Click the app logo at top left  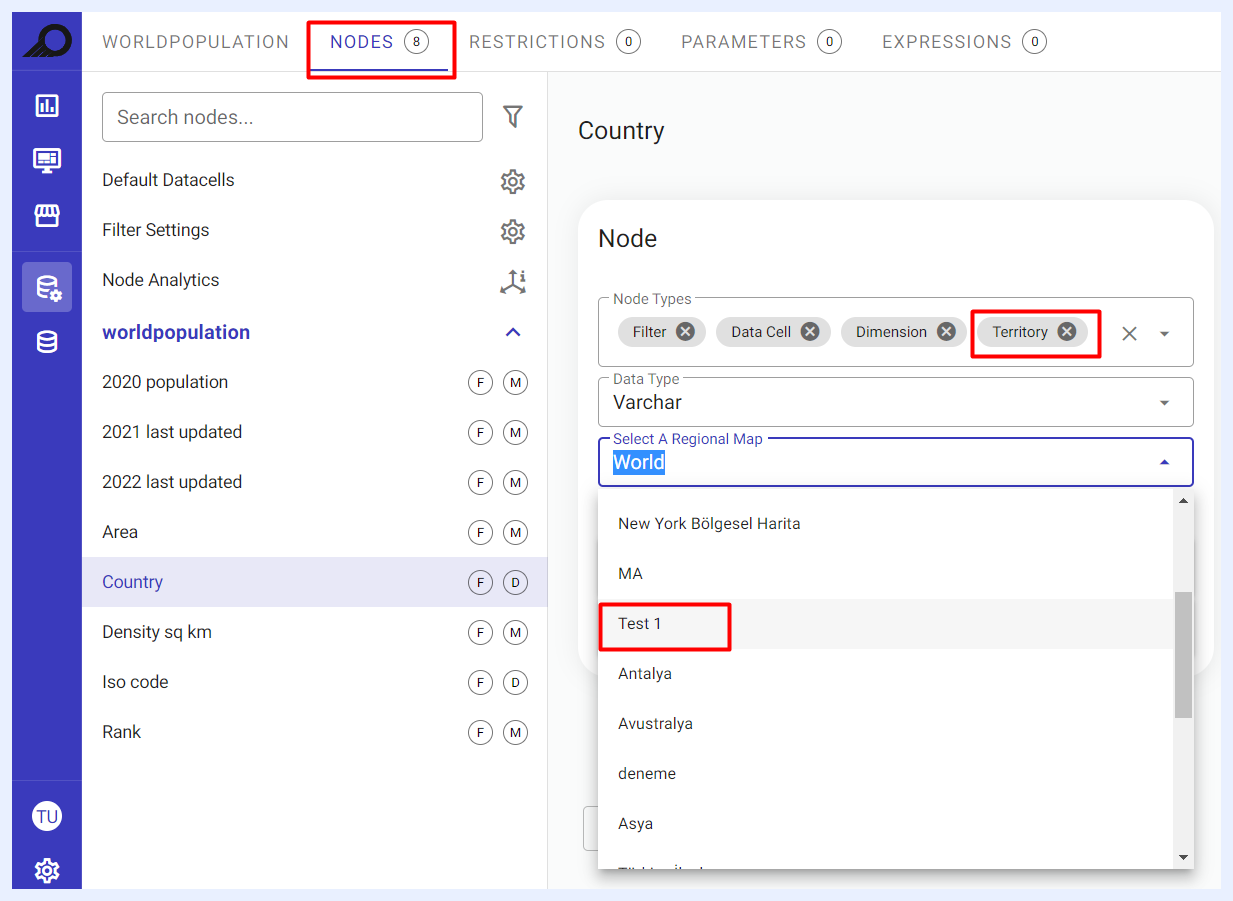47,41
